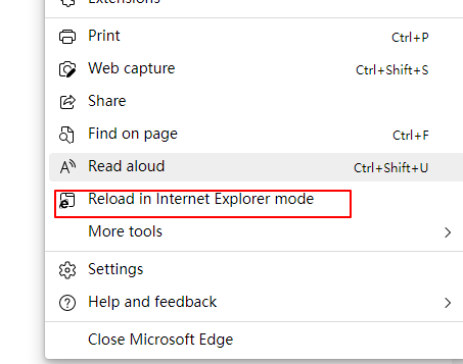Expand the More tools submenu arrow
Image resolution: width=463 pixels, height=364 pixels.
pos(448,232)
